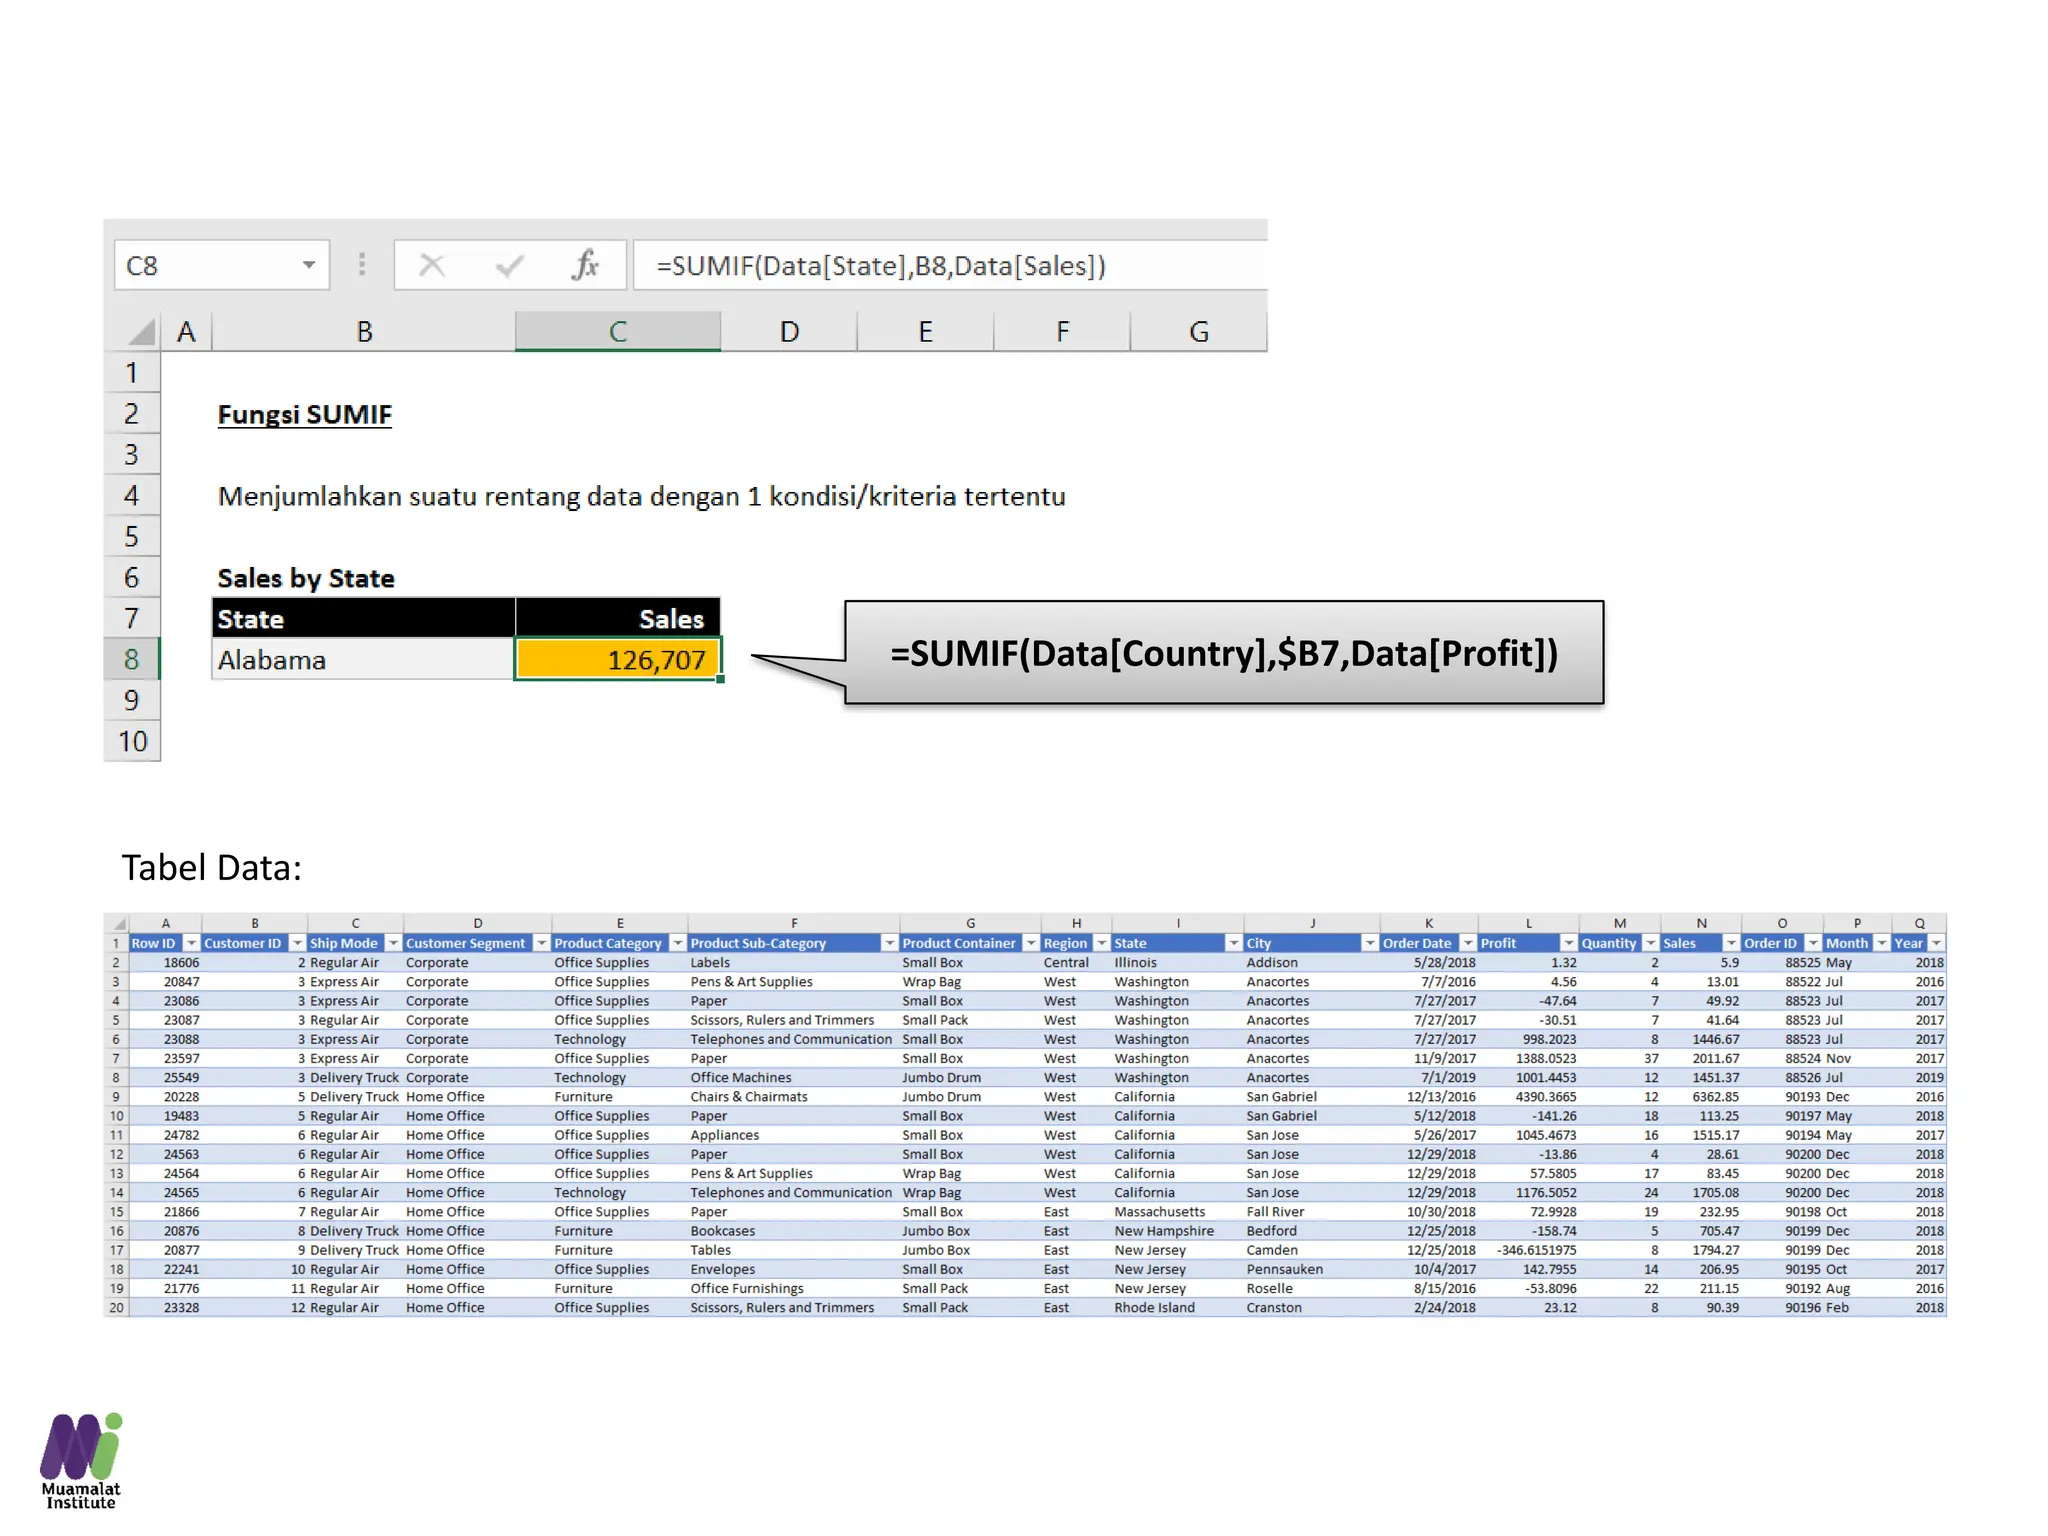
Task: Click the Row ID cell 18606
Action: coord(165,962)
